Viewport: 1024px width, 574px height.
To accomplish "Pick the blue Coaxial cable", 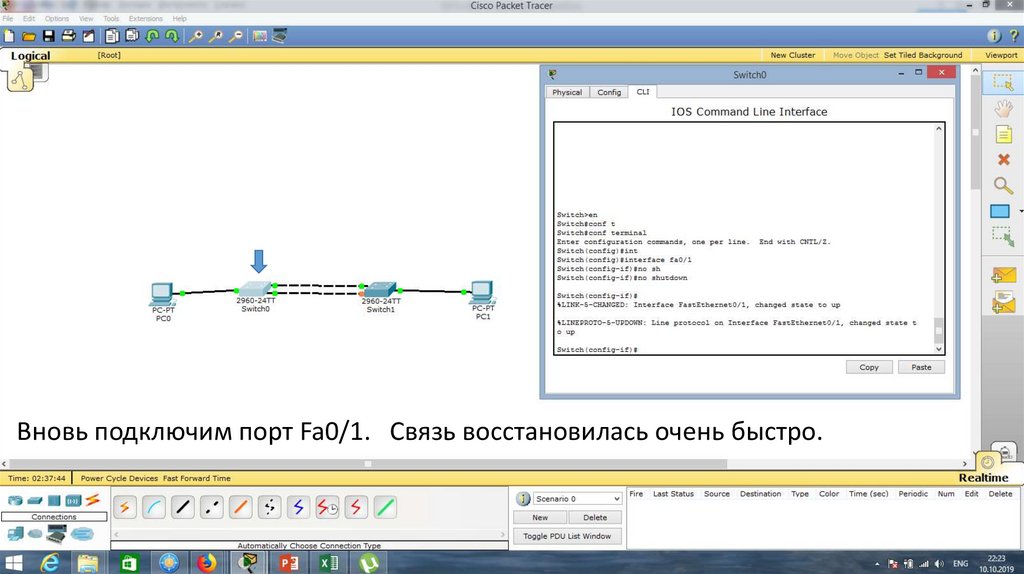I will click(x=298, y=507).
